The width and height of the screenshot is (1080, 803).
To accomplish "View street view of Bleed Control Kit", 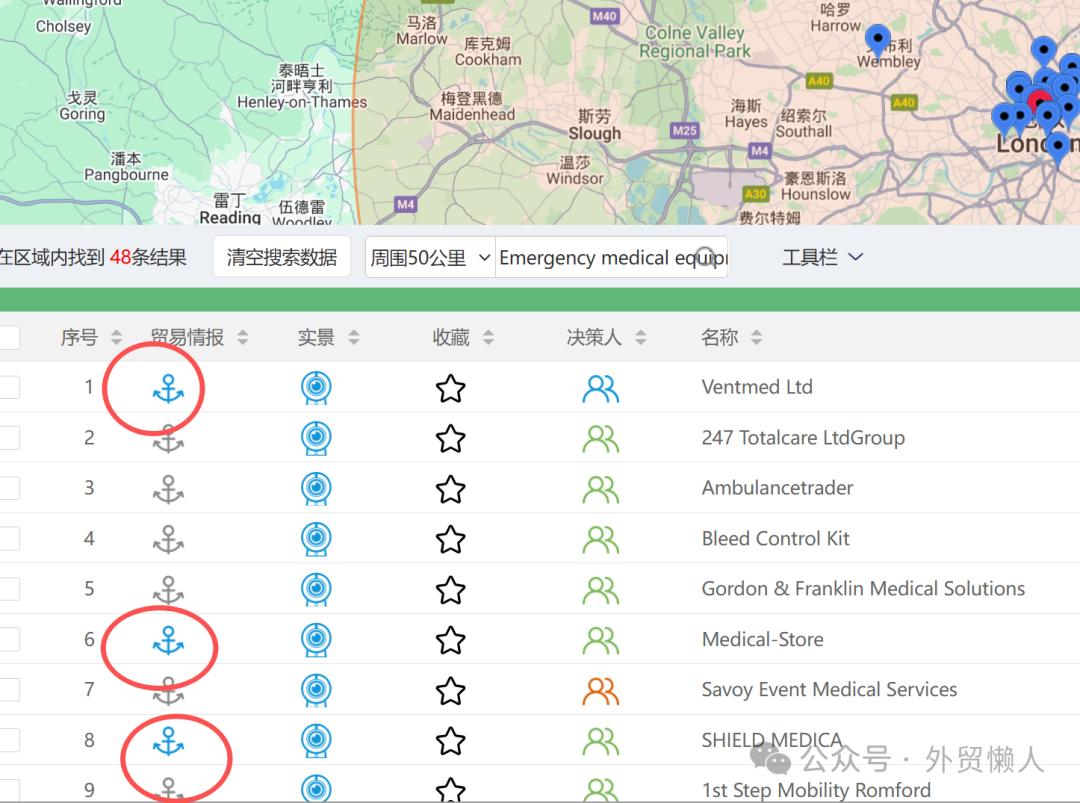I will pyautogui.click(x=316, y=539).
